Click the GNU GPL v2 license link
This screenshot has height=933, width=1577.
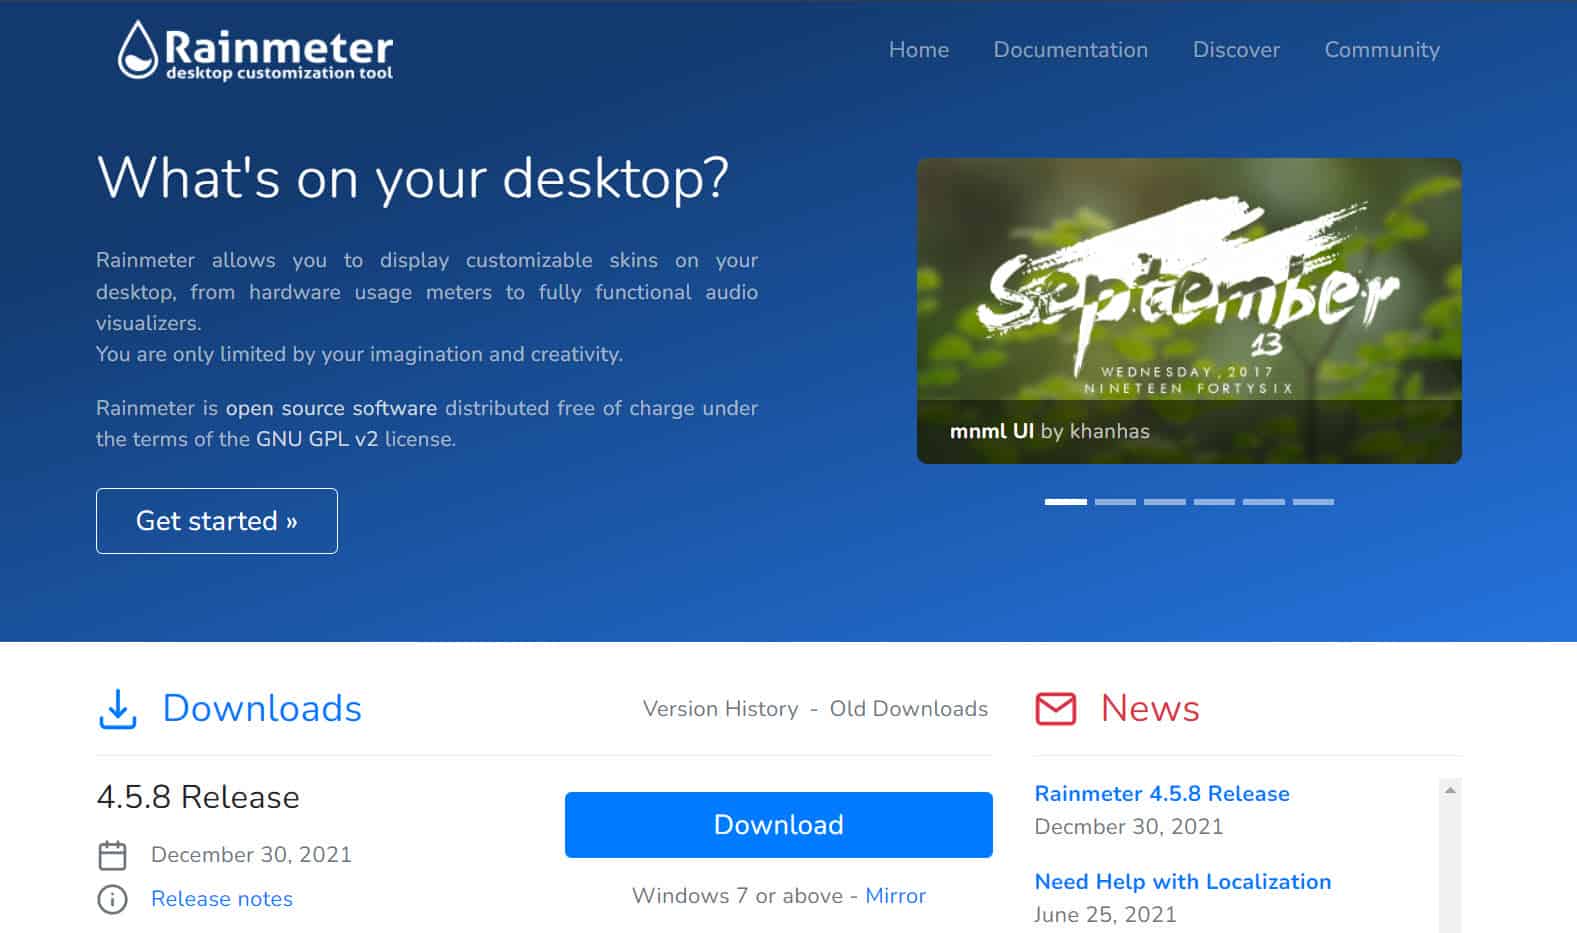(x=317, y=439)
